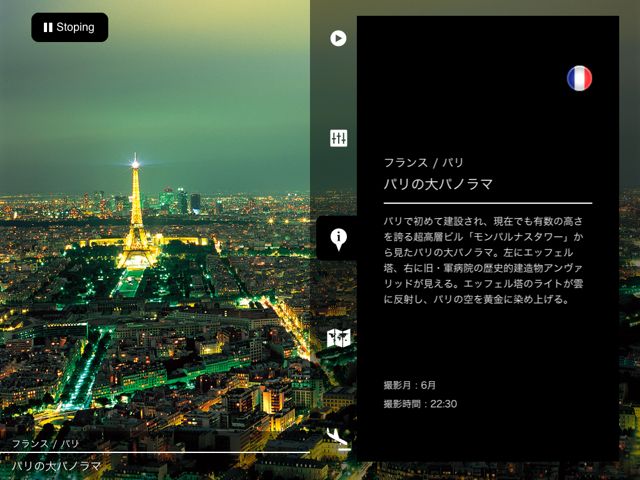This screenshot has height=480, width=640.
Task: Click the Eiffel Tower in the photo
Action: (x=136, y=212)
